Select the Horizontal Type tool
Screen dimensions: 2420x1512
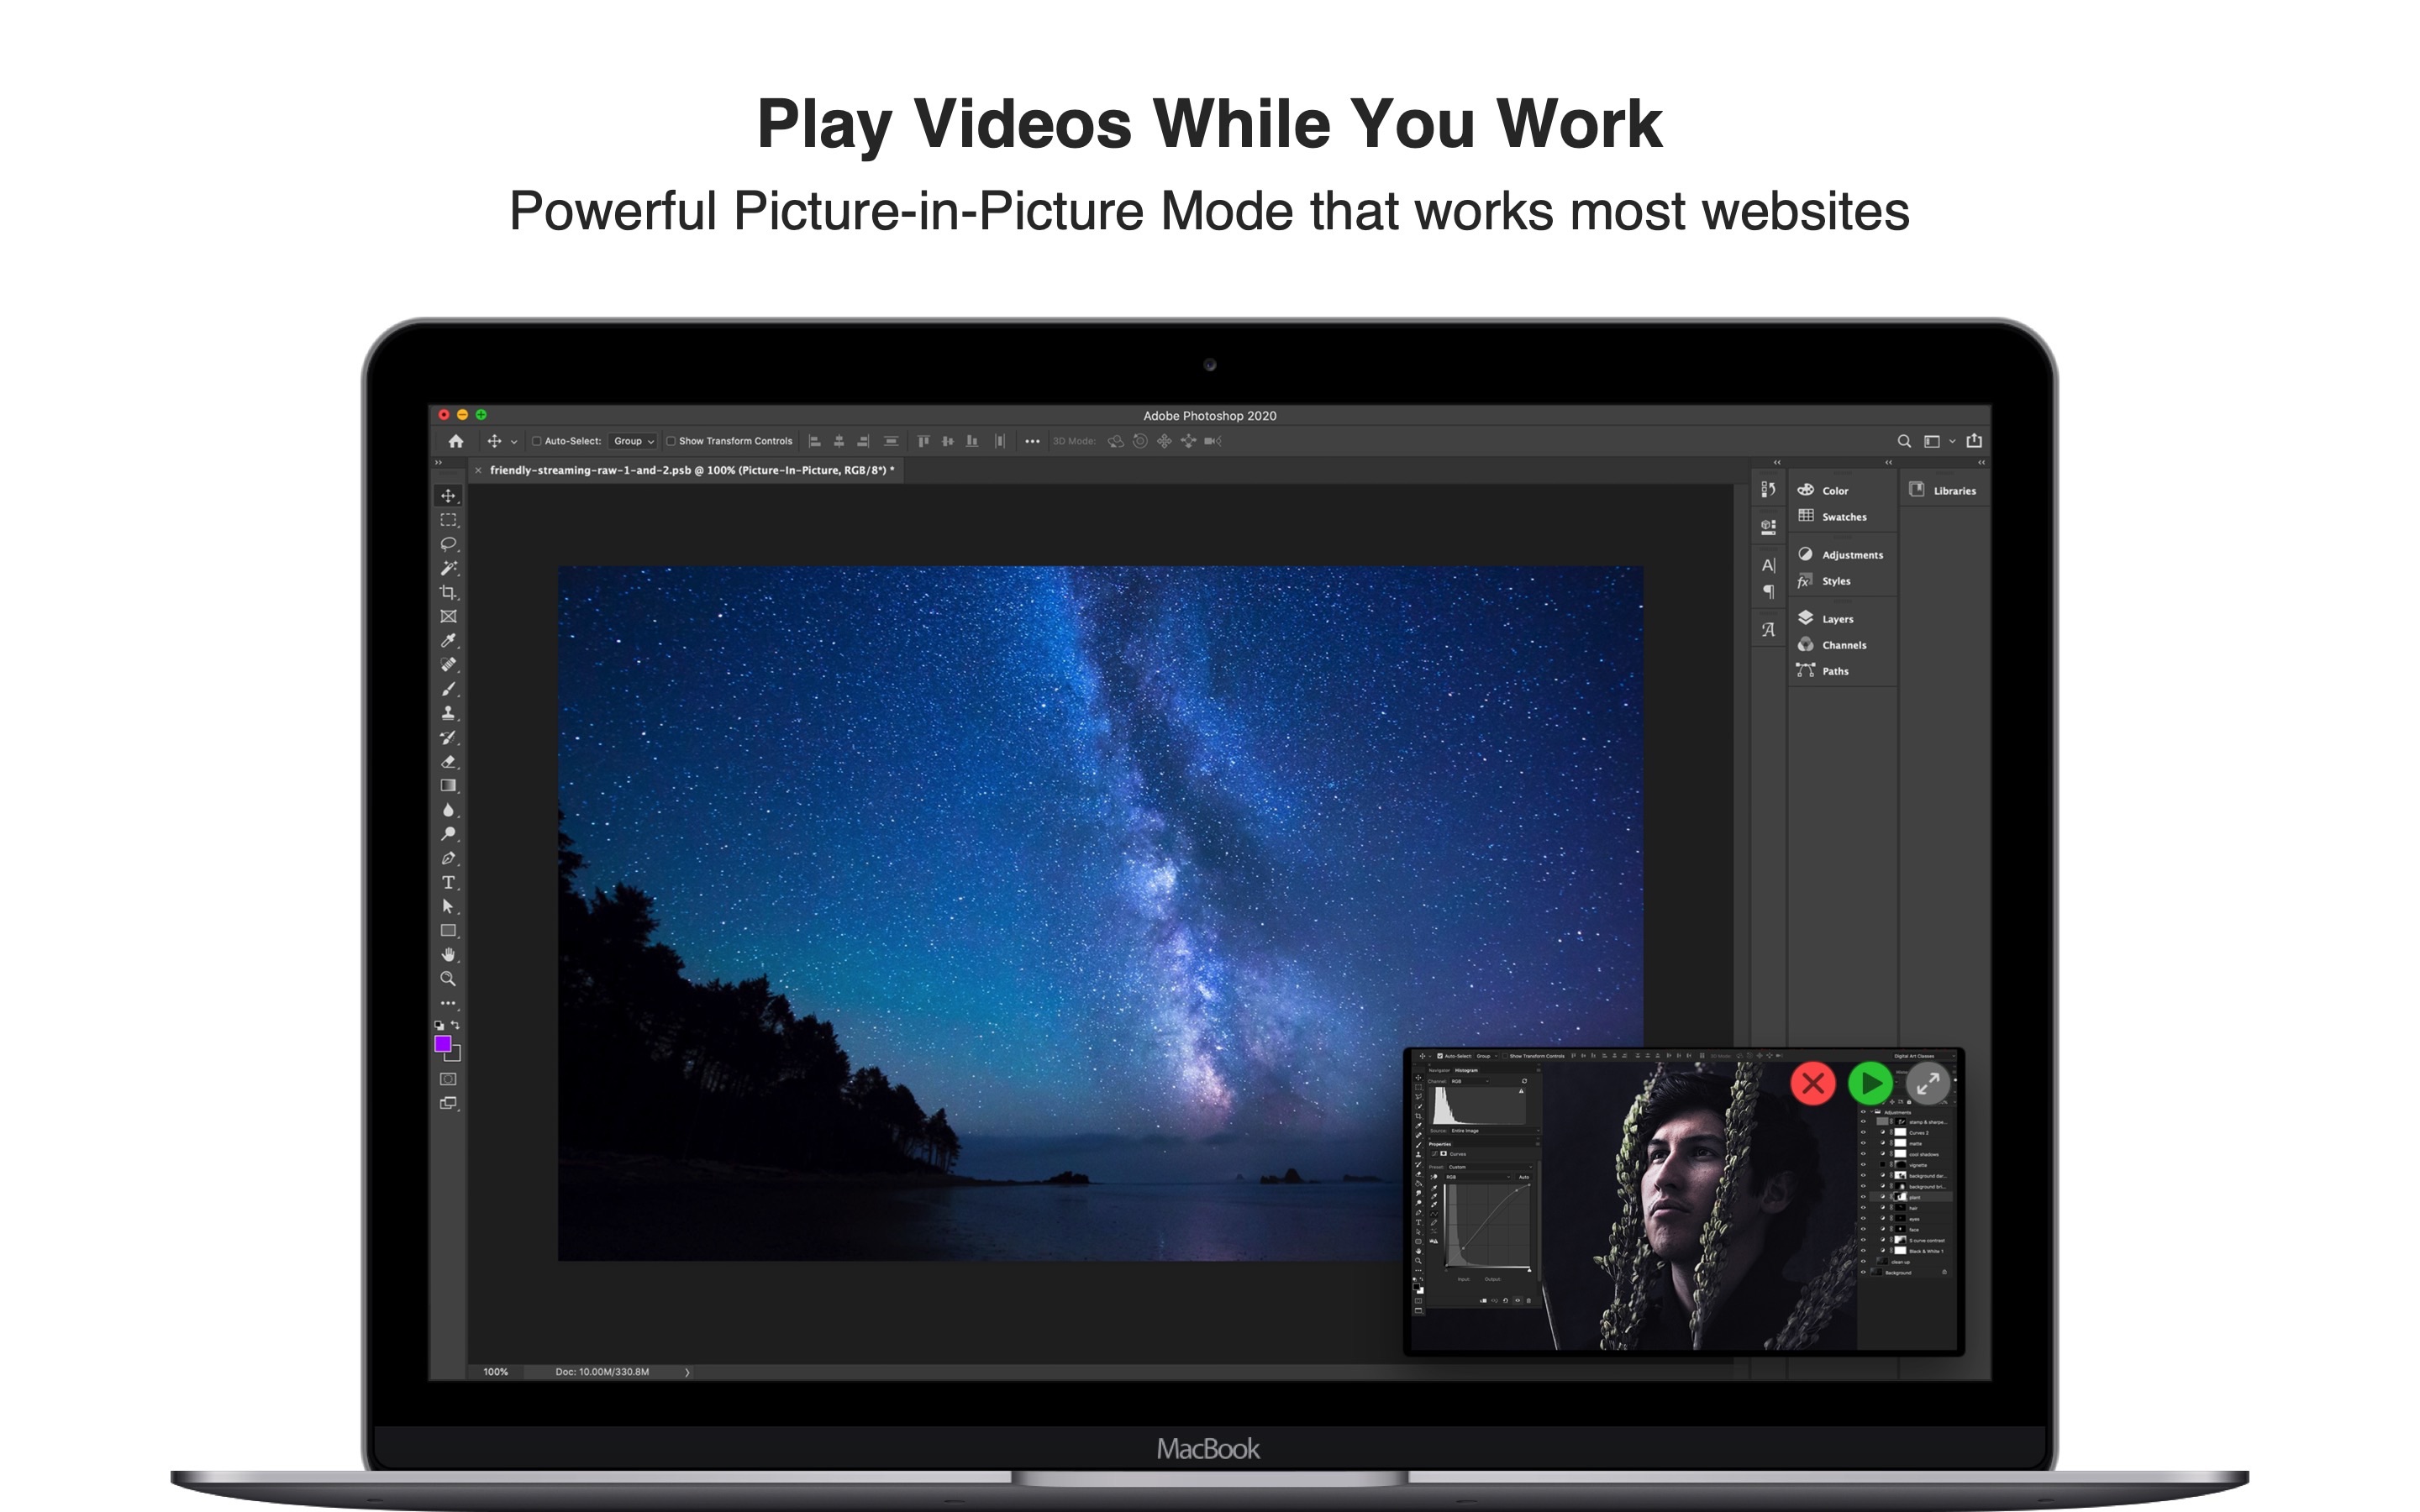tap(448, 882)
